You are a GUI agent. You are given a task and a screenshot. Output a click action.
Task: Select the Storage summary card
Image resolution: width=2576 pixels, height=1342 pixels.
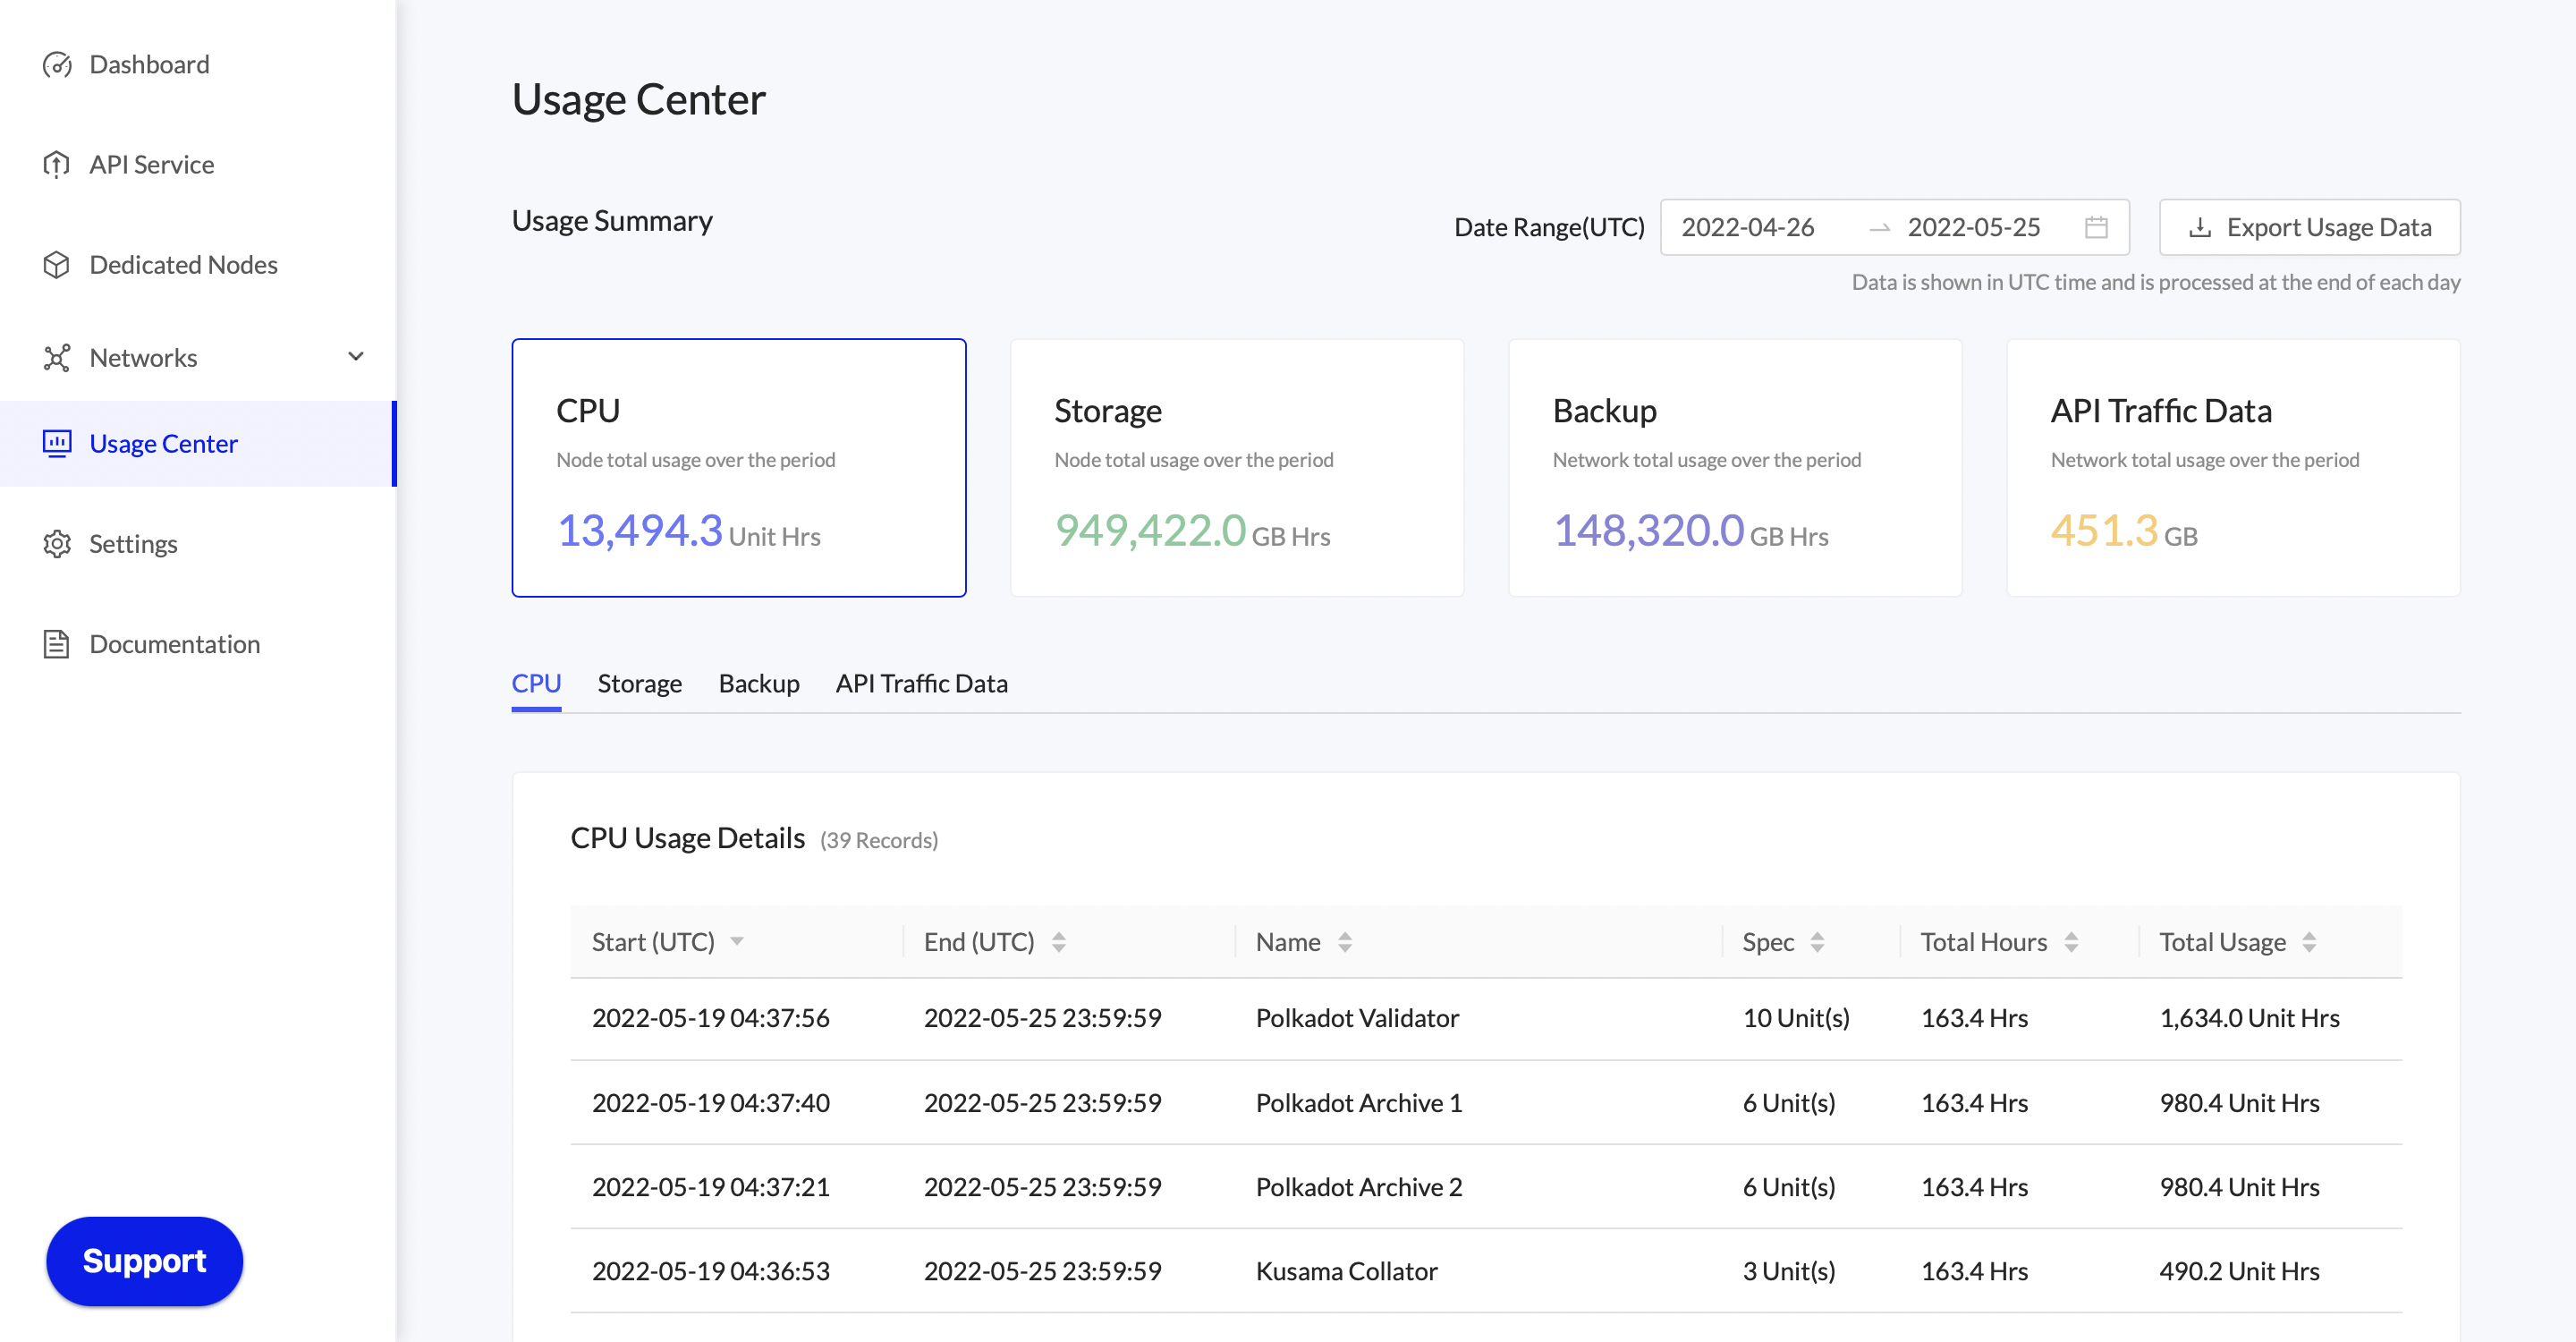1236,468
